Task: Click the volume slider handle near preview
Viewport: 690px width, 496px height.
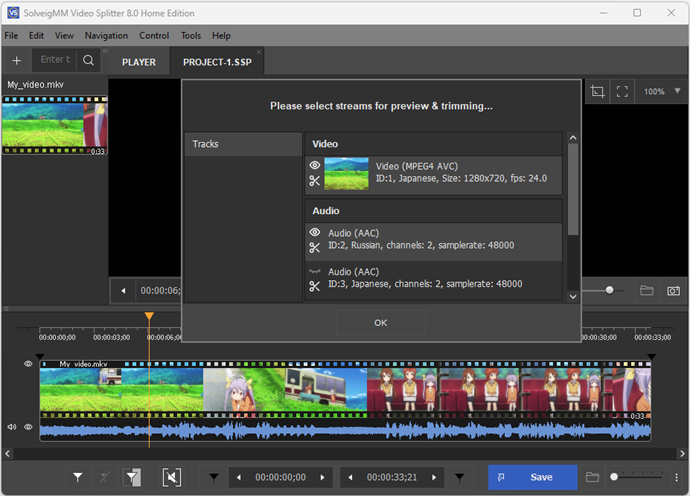Action: (609, 290)
